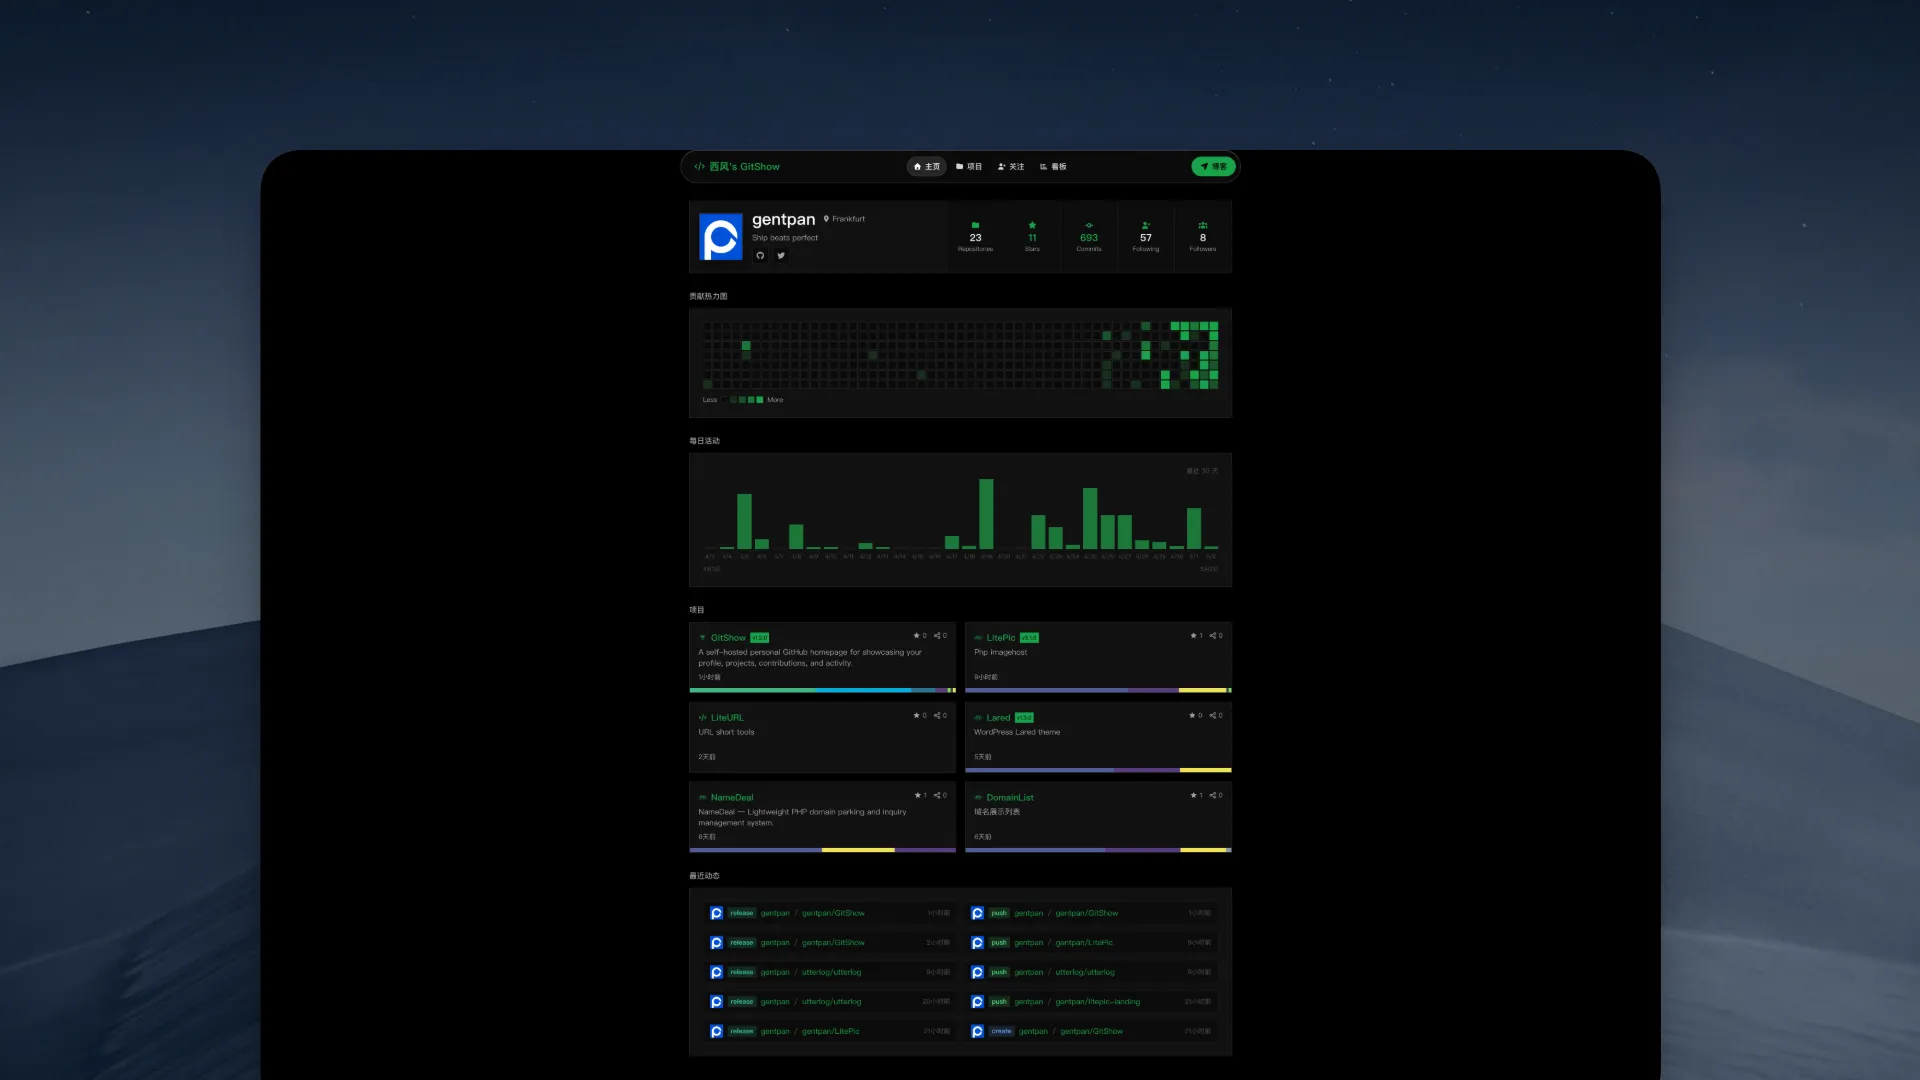Click the commit icon above 693 Commits
This screenshot has width=1920, height=1080.
(1089, 225)
